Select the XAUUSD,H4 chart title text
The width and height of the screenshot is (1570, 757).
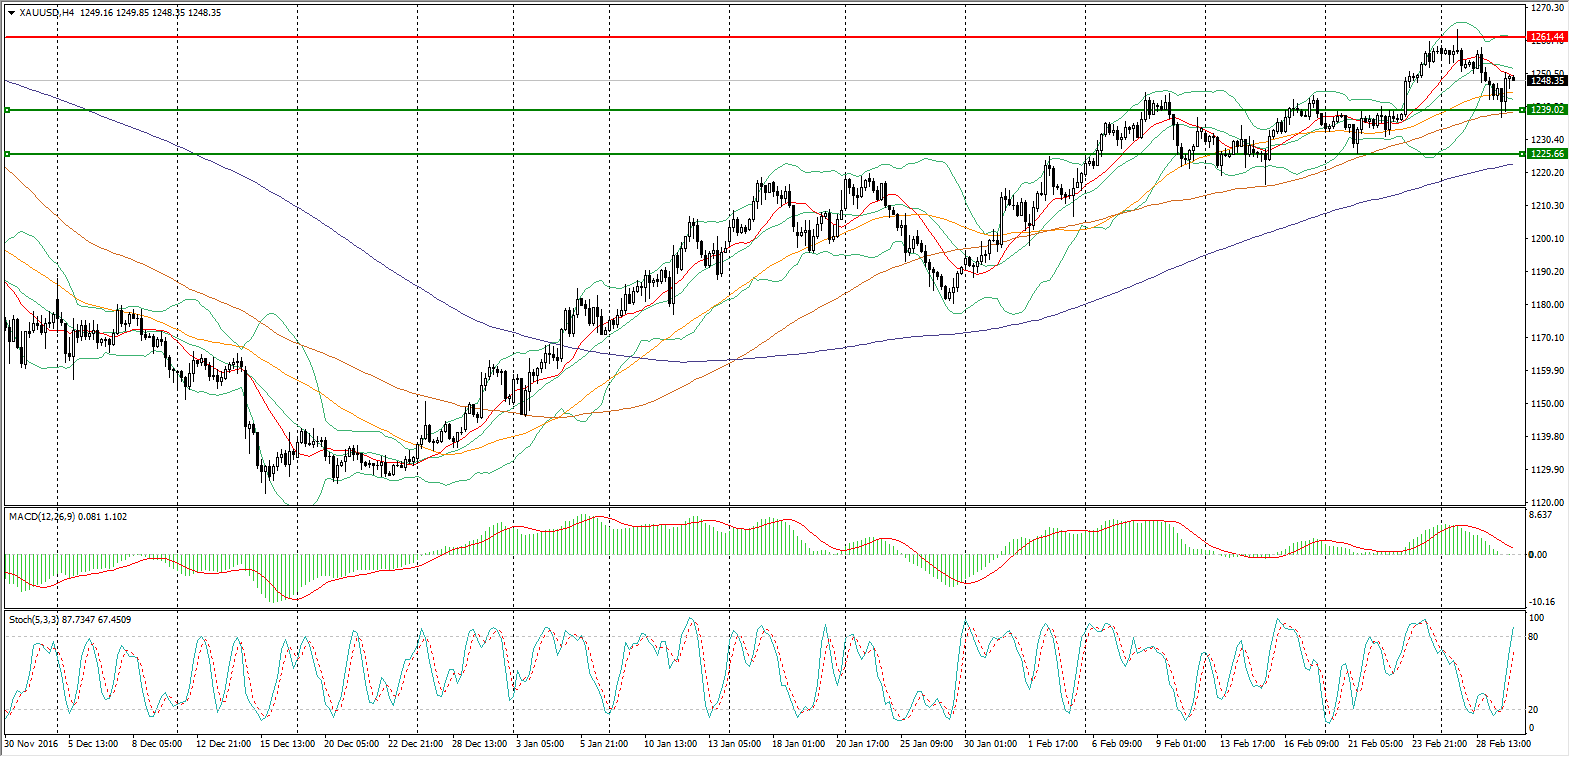[x=46, y=13]
